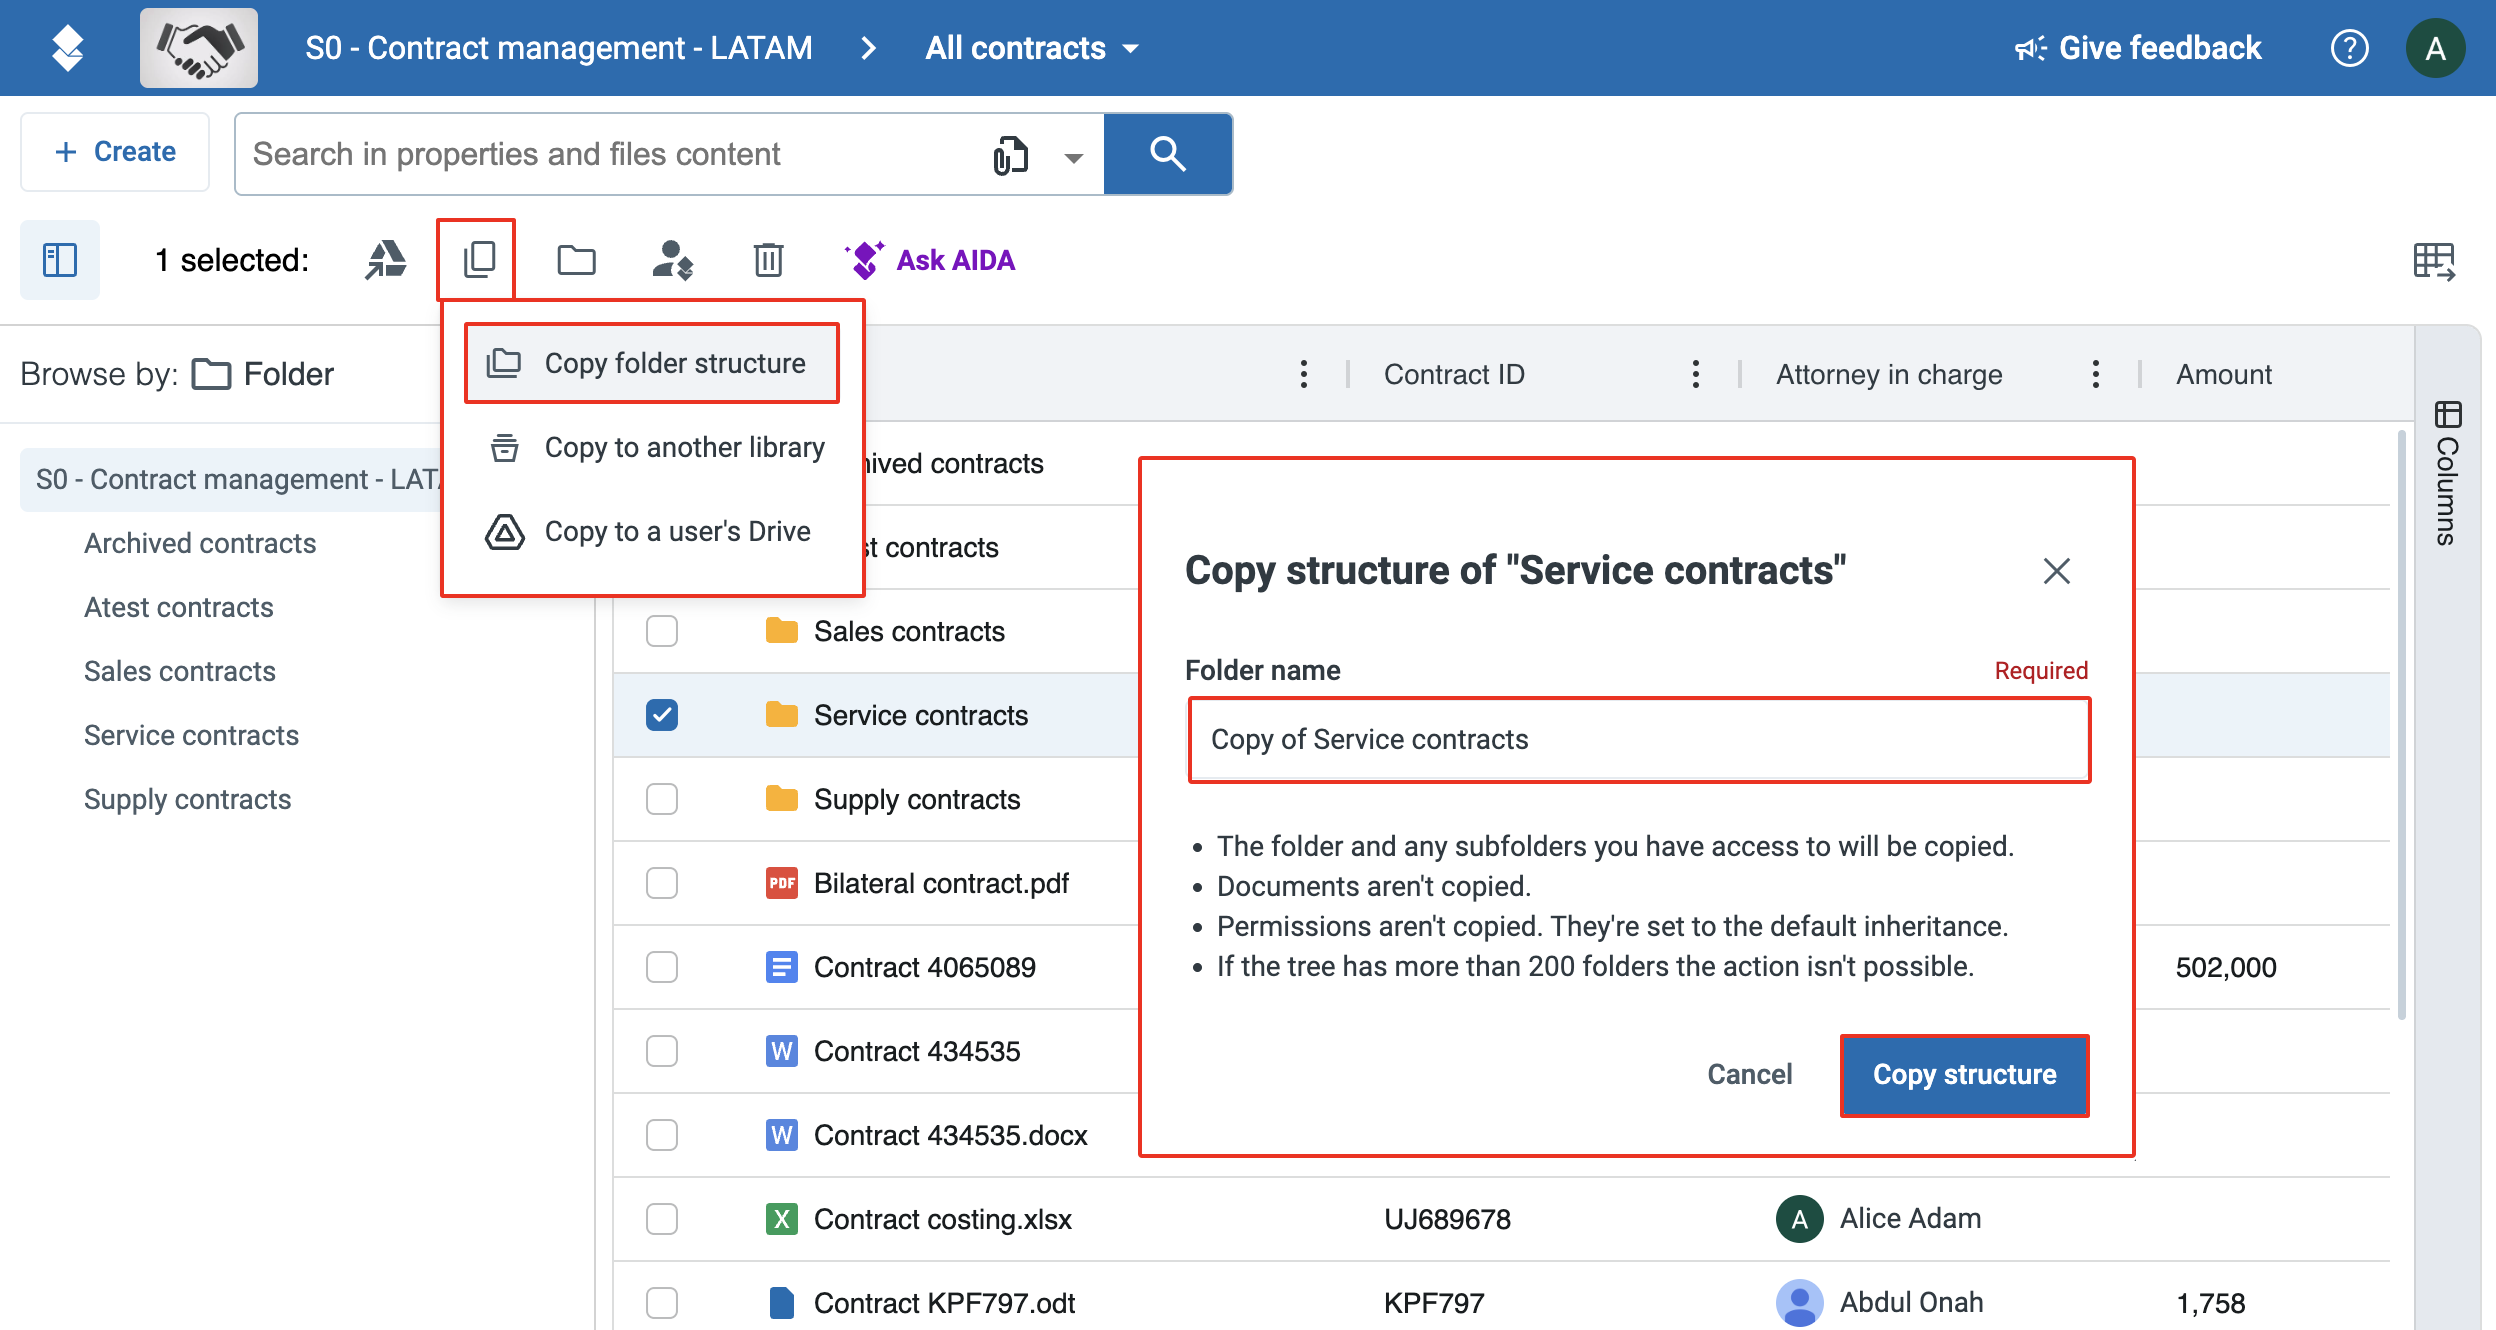The width and height of the screenshot is (2496, 1330).
Task: Click the Excel icon of Contract costing.xlsx
Action: (781, 1219)
